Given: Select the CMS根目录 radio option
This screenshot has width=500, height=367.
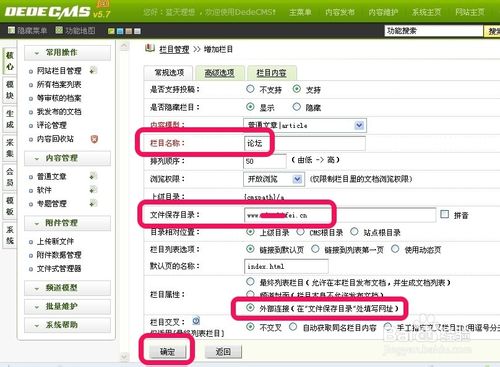Looking at the screenshot, I should (x=300, y=231).
